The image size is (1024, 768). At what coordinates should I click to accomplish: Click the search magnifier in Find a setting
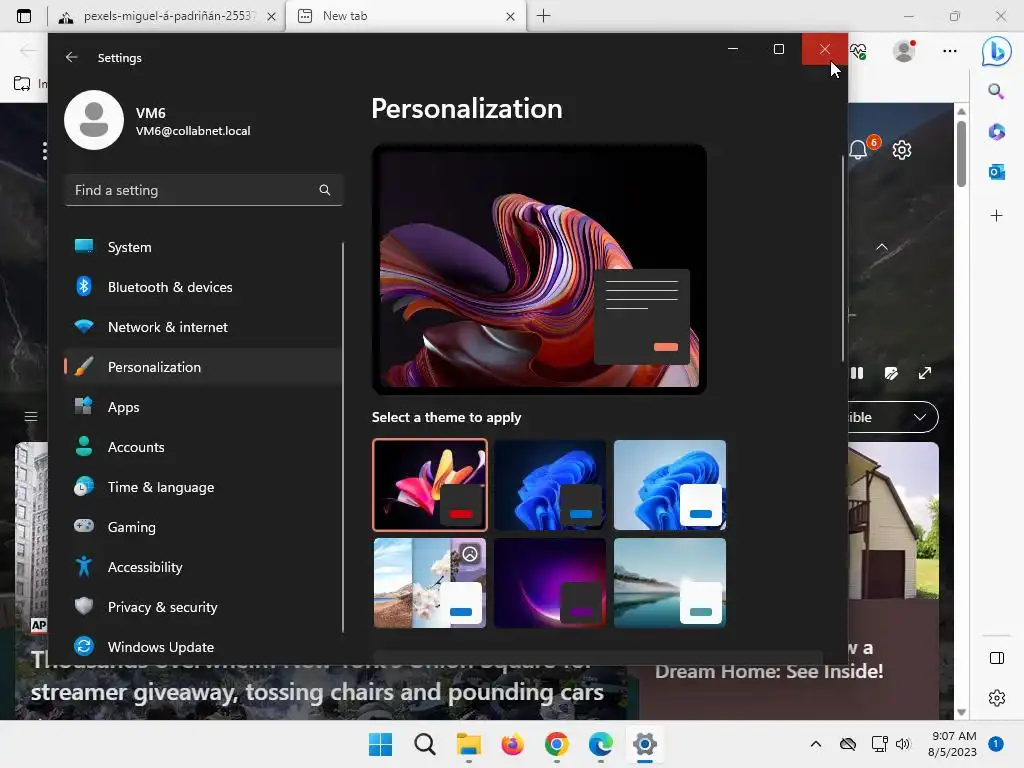coord(325,190)
